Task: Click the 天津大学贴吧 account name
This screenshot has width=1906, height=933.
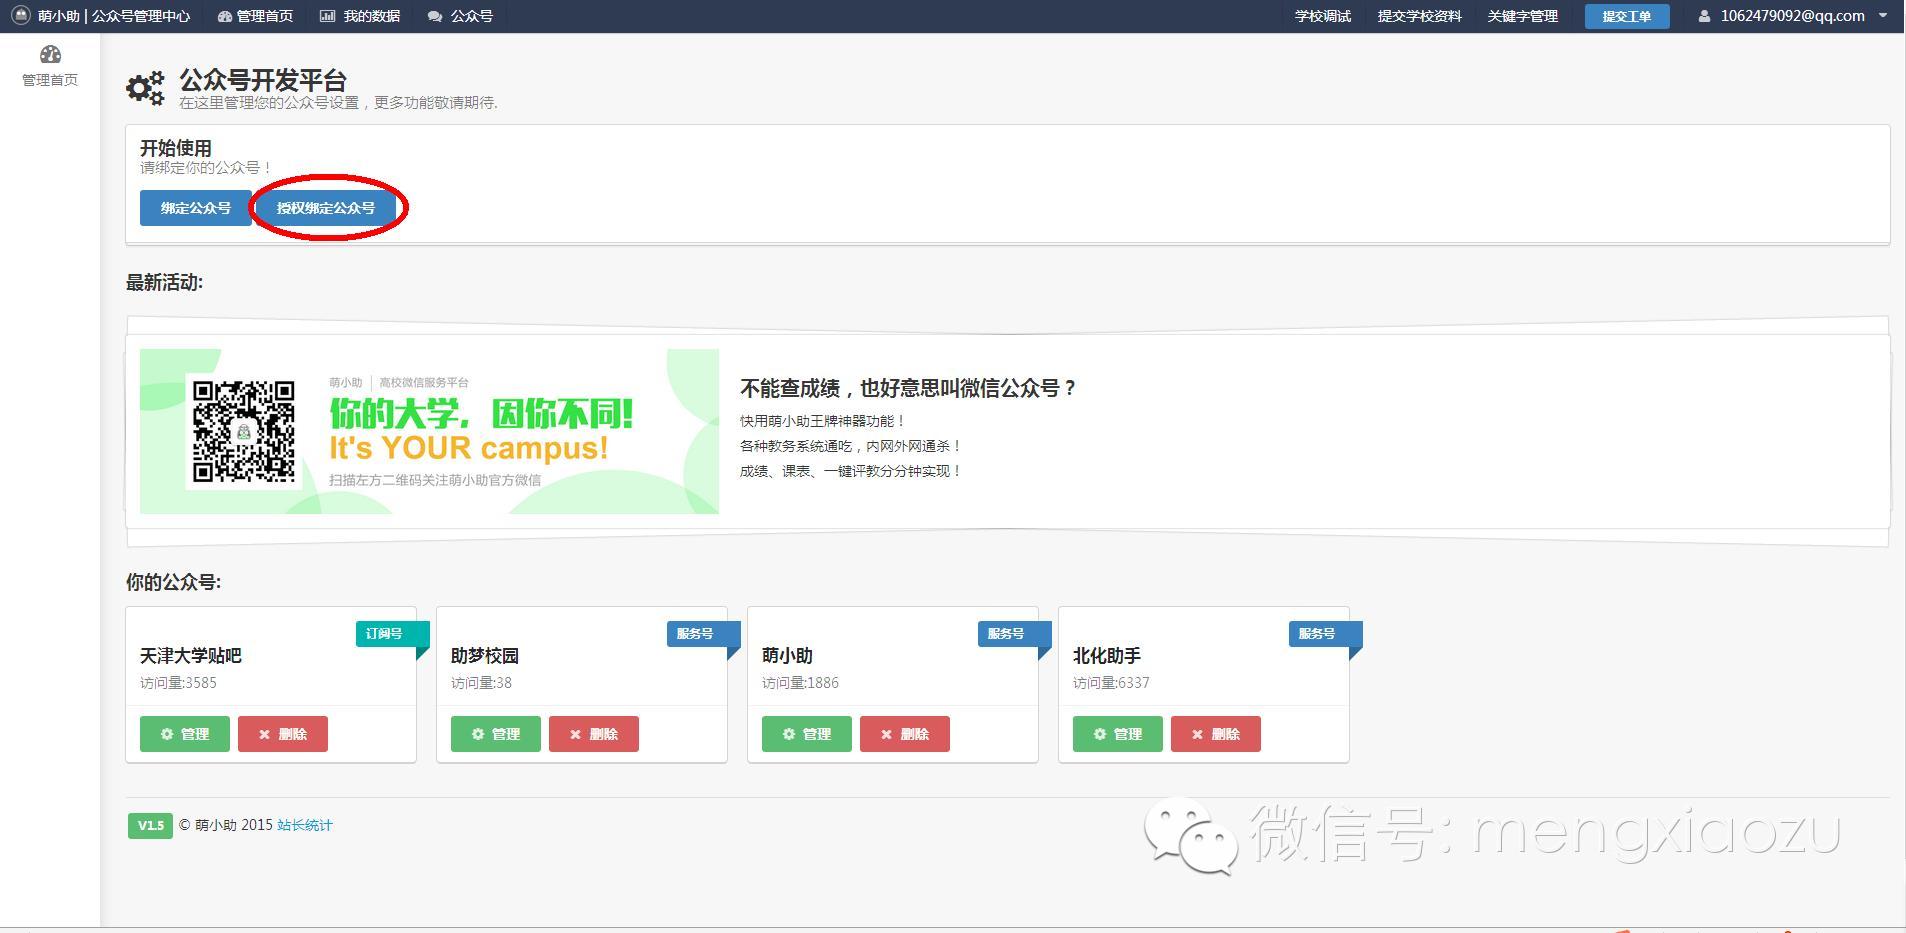Action: (x=191, y=656)
